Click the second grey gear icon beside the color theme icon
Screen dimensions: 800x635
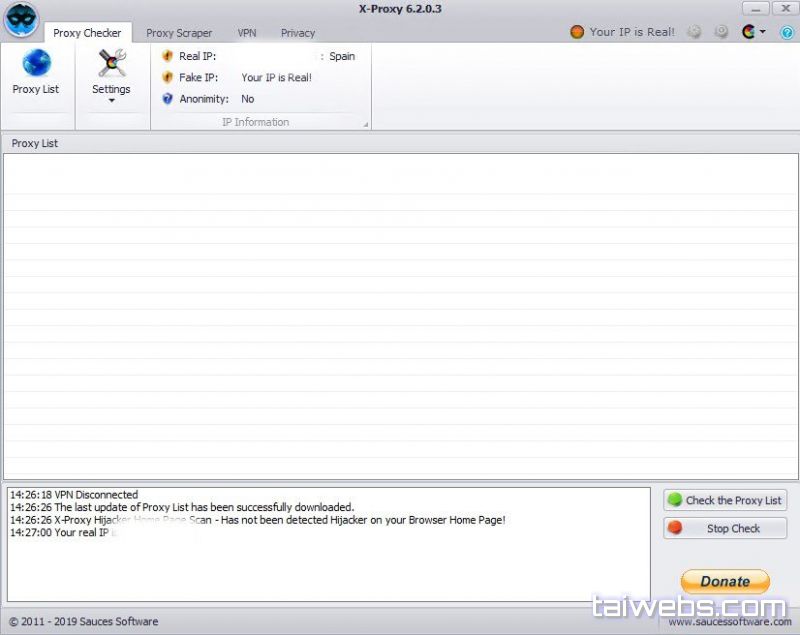point(721,32)
